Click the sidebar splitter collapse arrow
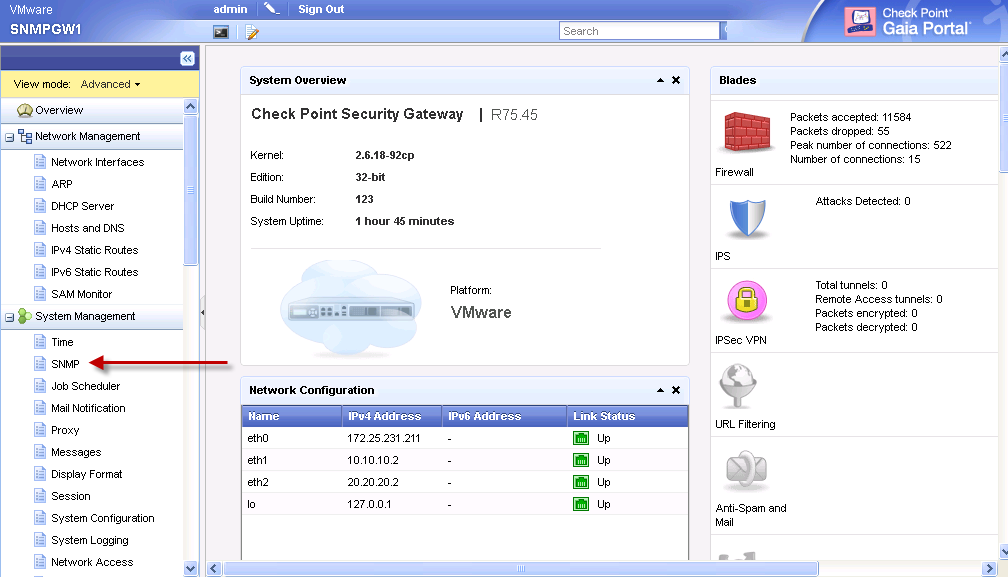 click(202, 312)
